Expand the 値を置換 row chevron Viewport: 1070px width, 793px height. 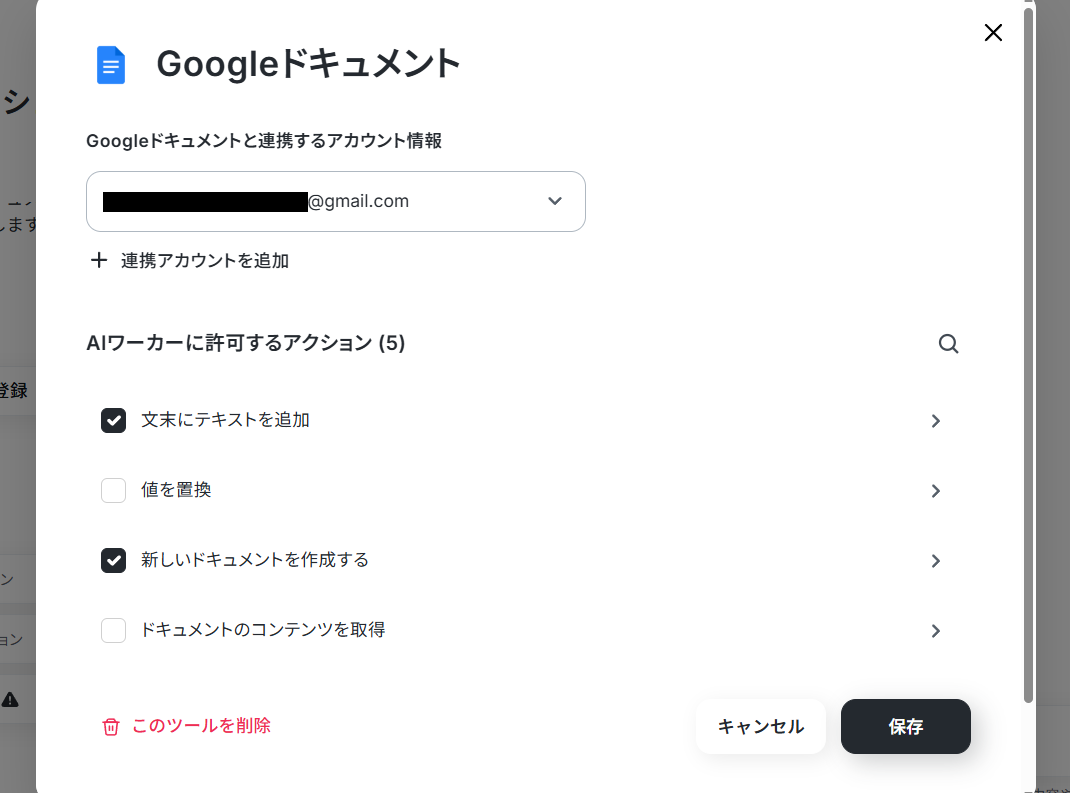click(936, 491)
